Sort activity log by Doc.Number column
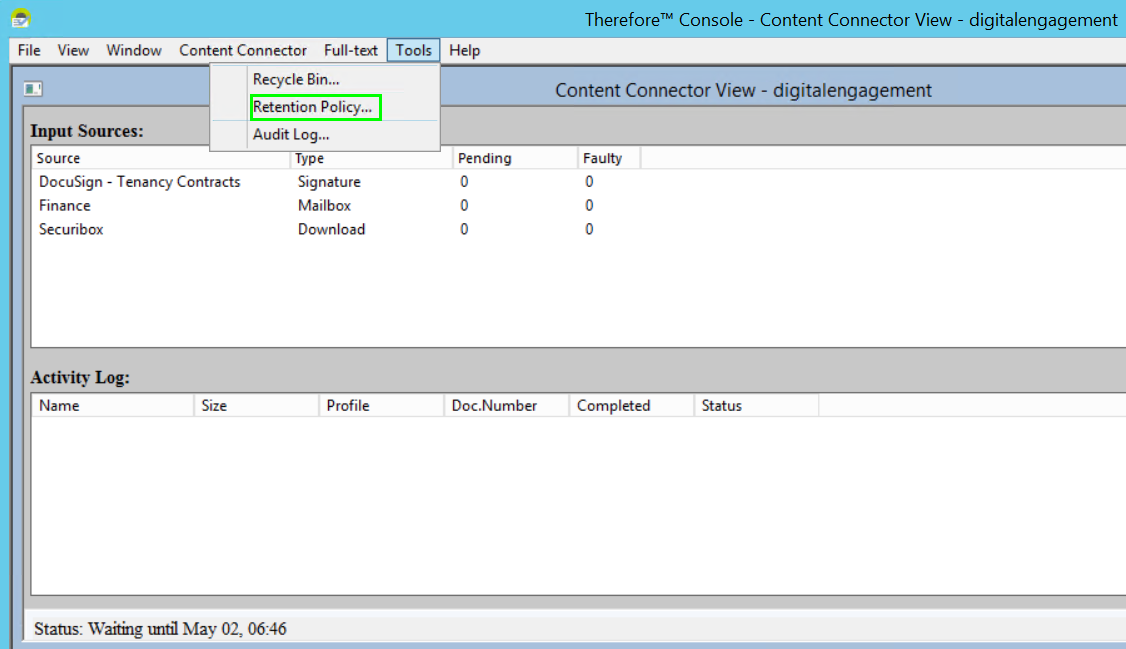This screenshot has width=1126, height=649. point(506,406)
